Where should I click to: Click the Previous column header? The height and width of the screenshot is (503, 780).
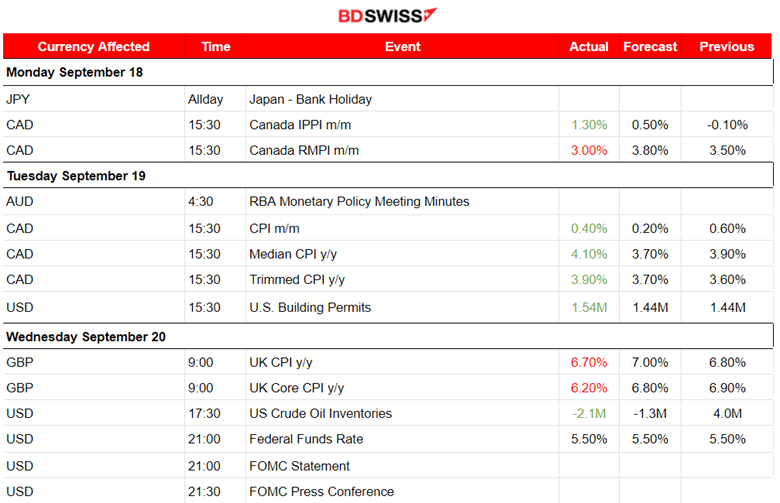tap(726, 47)
